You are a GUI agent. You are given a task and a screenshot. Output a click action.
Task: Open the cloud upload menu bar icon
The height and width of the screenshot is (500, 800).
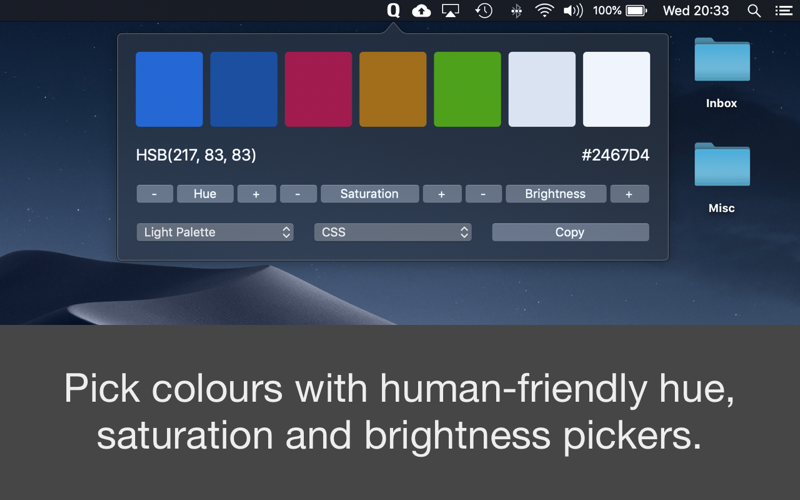click(421, 10)
